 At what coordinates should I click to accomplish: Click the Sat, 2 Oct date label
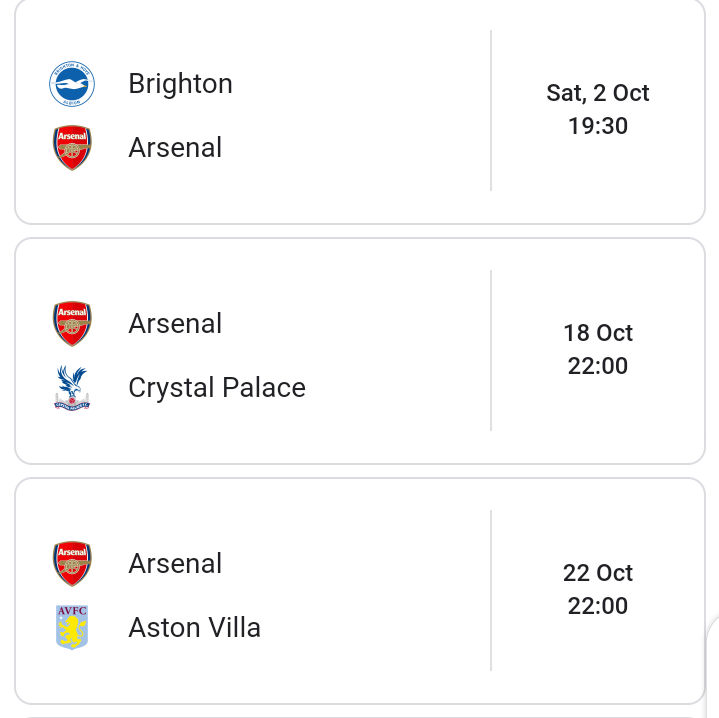(597, 93)
